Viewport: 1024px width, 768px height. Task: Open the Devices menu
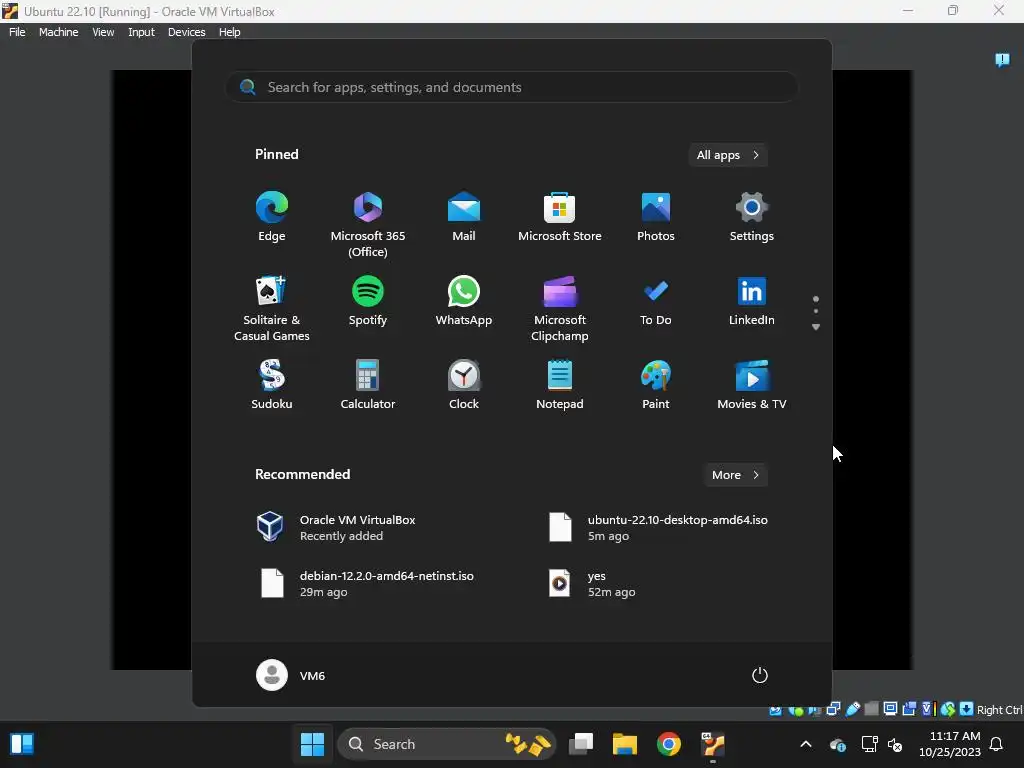(x=187, y=32)
